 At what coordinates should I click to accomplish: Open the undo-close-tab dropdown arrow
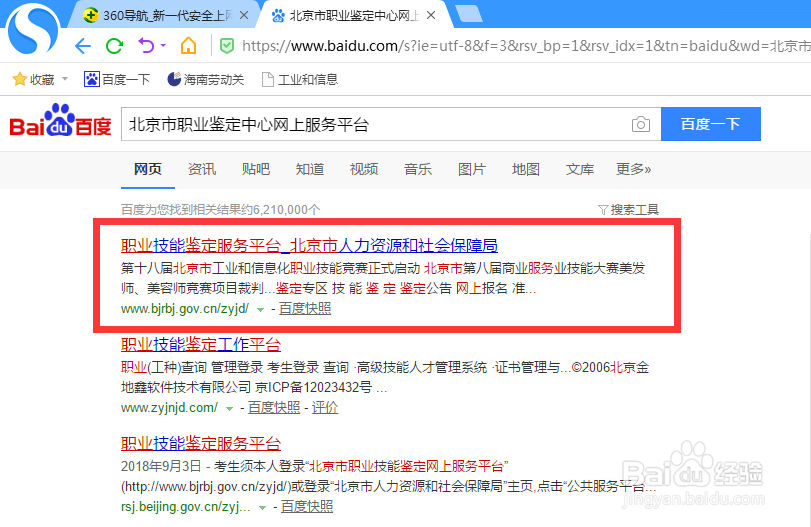pos(163,46)
